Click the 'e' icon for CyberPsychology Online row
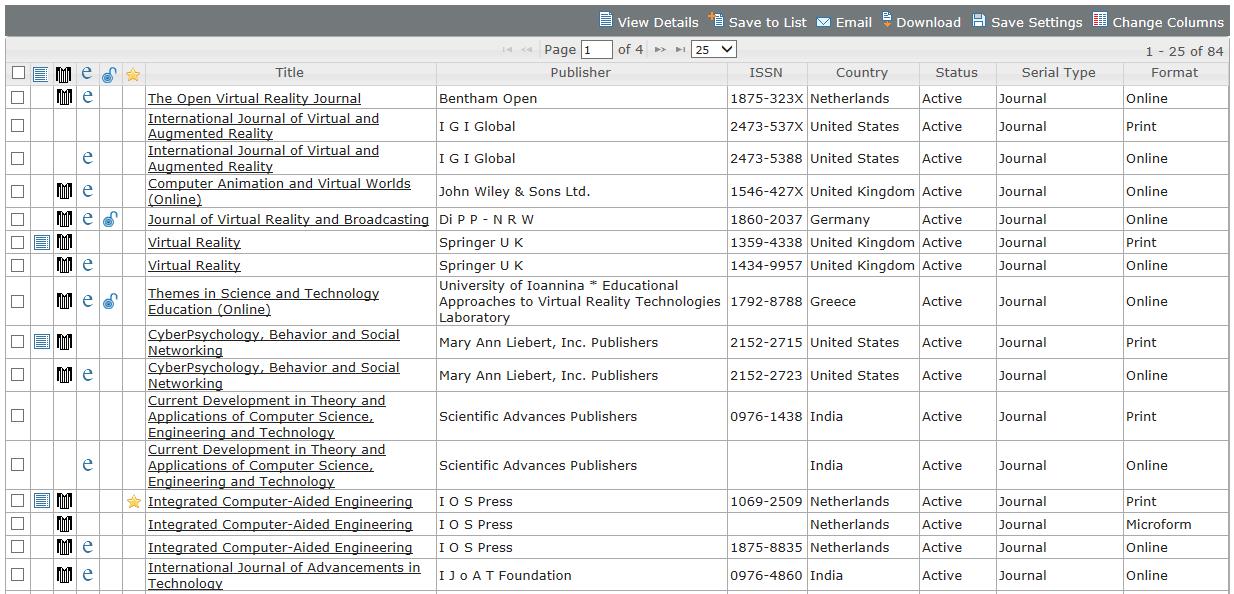The image size is (1234, 594). coord(87,375)
